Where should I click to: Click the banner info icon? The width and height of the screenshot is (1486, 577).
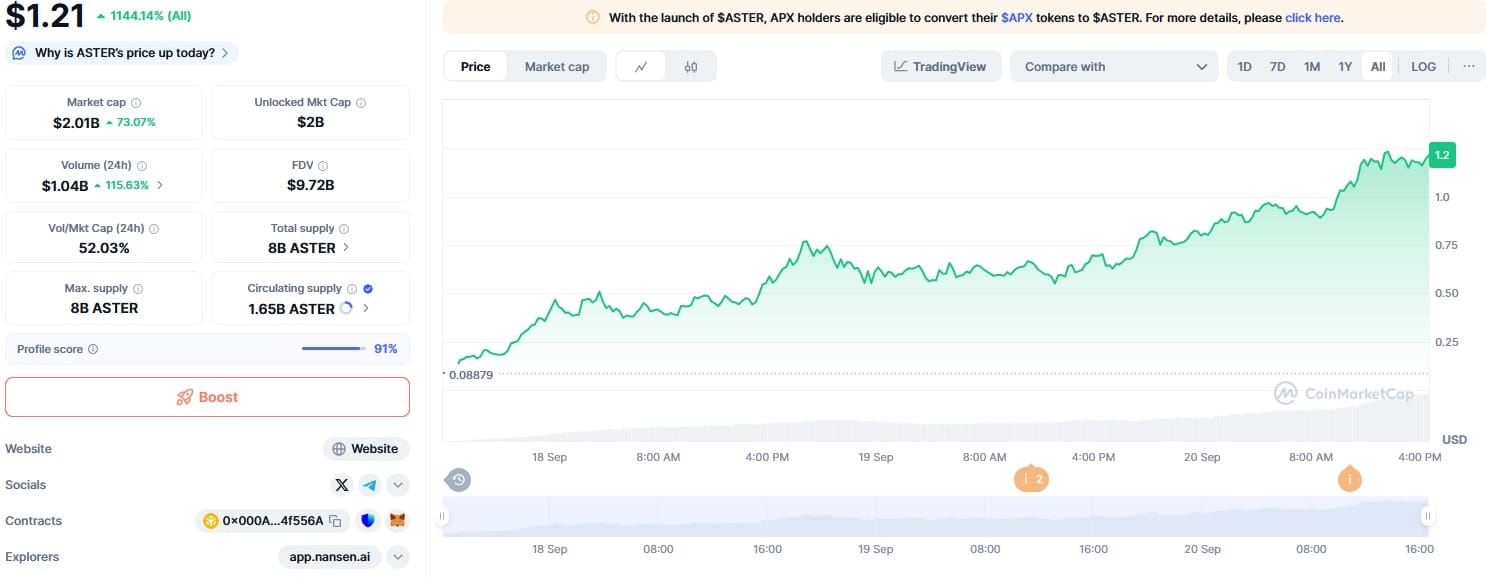click(x=592, y=18)
